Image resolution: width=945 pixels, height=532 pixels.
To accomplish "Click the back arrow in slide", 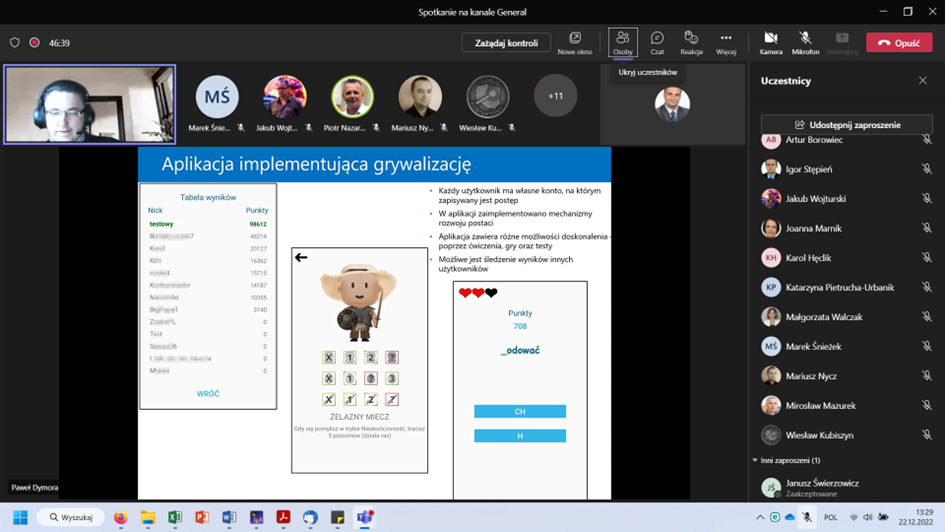I will click(301, 258).
